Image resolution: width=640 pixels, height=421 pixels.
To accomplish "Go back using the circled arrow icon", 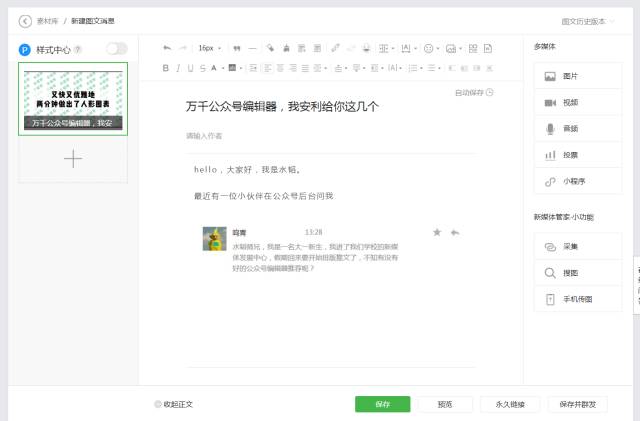I will 25,21.
